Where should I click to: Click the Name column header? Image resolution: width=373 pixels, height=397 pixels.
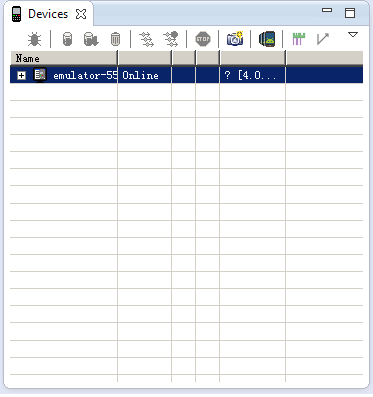click(64, 58)
